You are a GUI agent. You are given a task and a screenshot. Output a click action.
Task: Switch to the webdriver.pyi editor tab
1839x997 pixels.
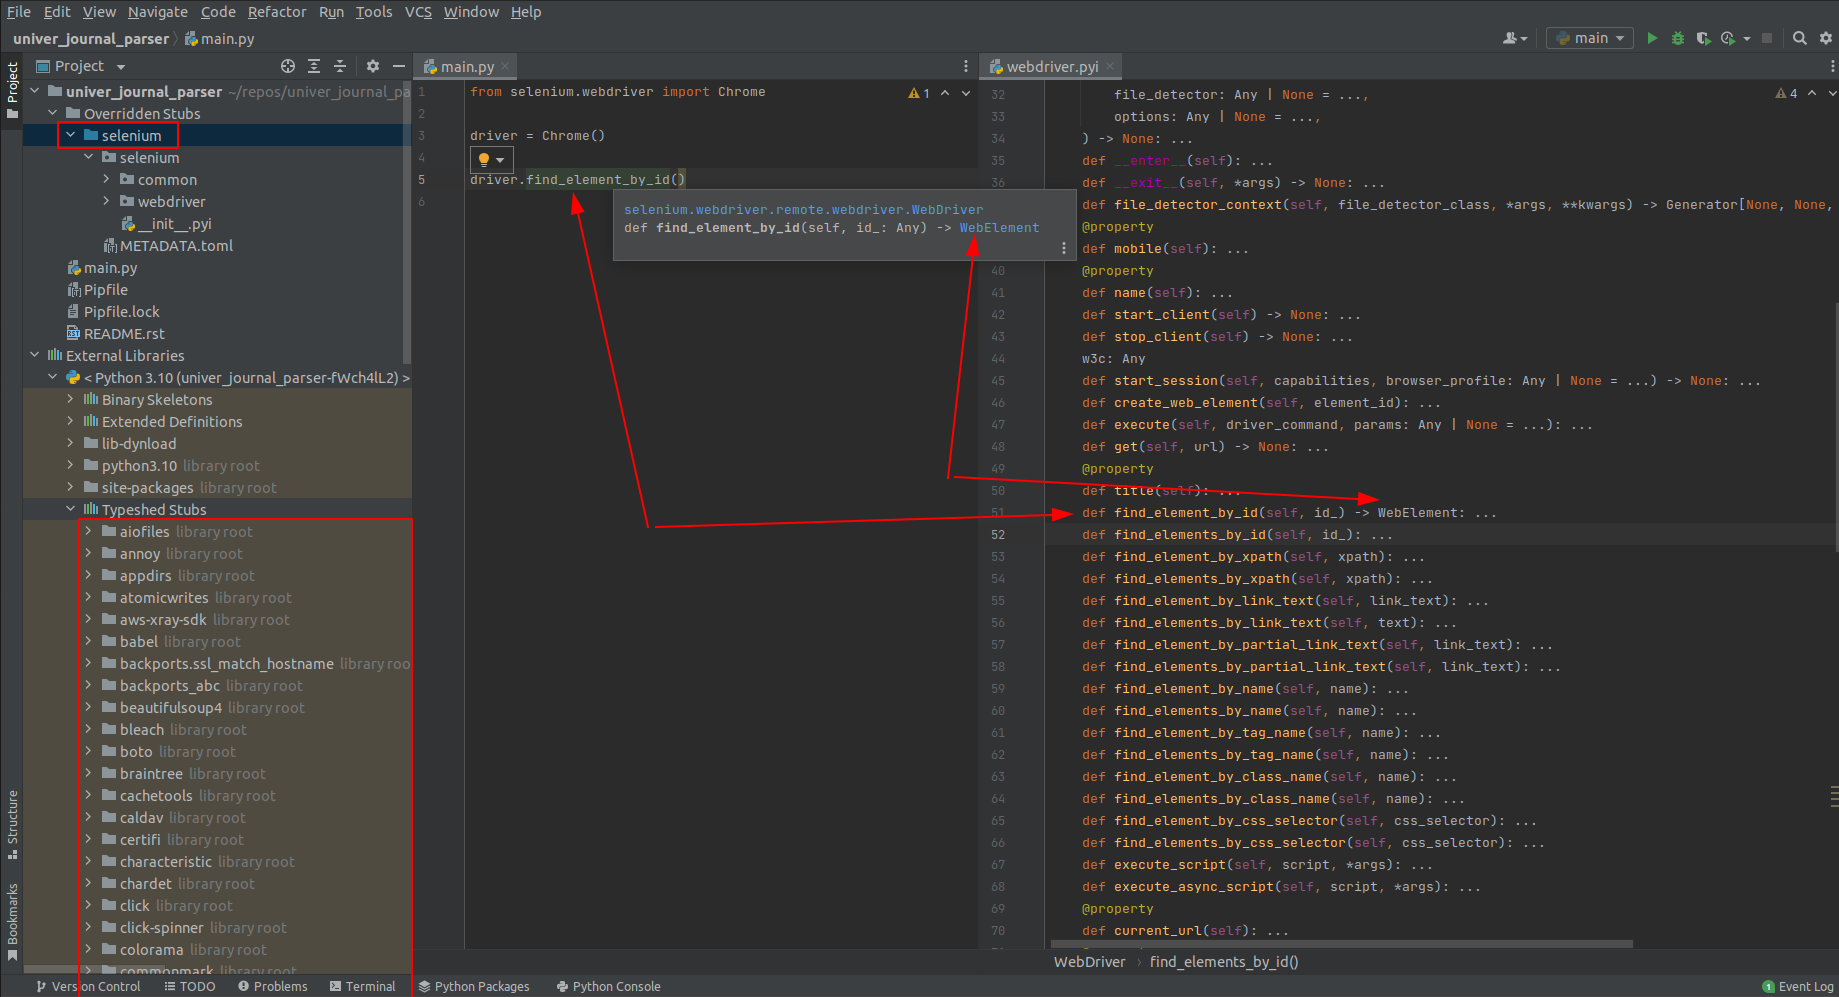tap(1051, 66)
